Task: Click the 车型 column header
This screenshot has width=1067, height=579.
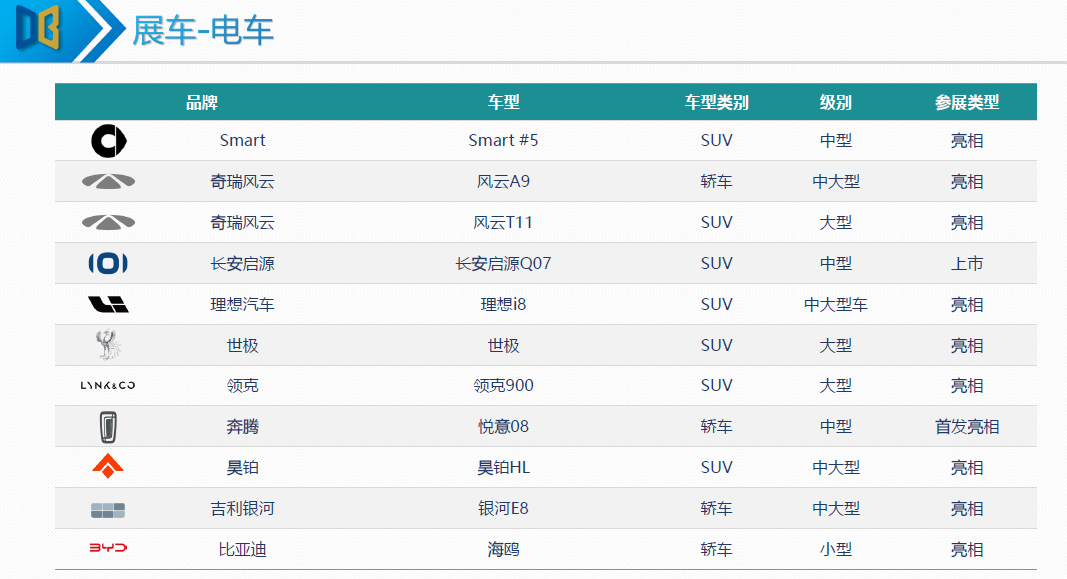Action: coord(504,103)
